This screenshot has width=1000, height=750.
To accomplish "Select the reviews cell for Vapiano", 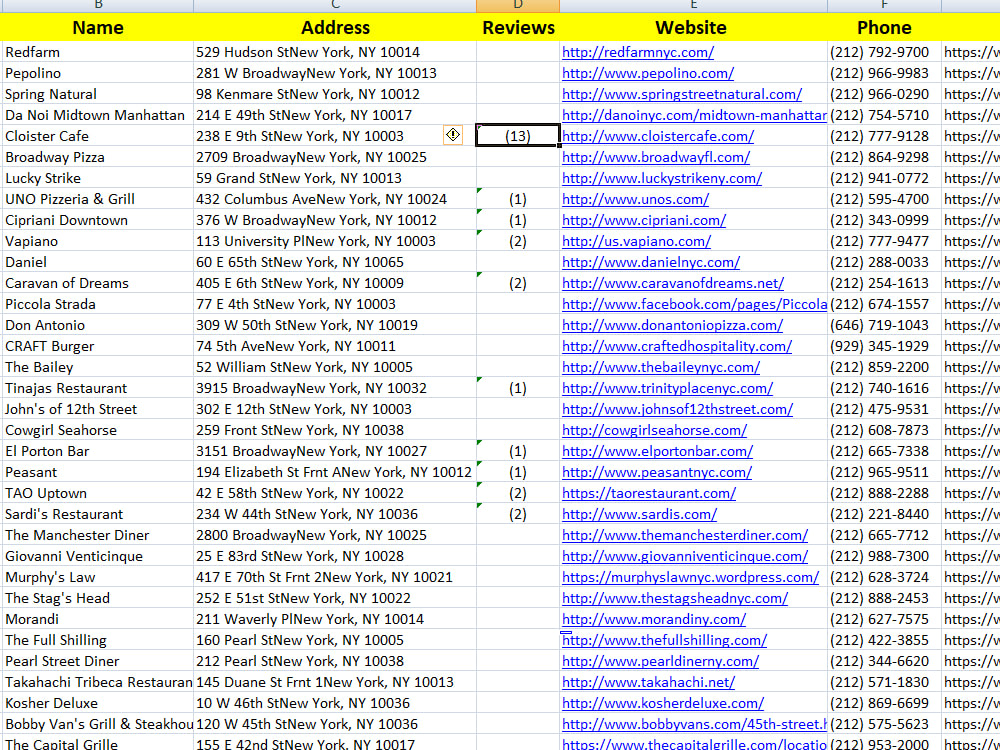I will point(518,242).
